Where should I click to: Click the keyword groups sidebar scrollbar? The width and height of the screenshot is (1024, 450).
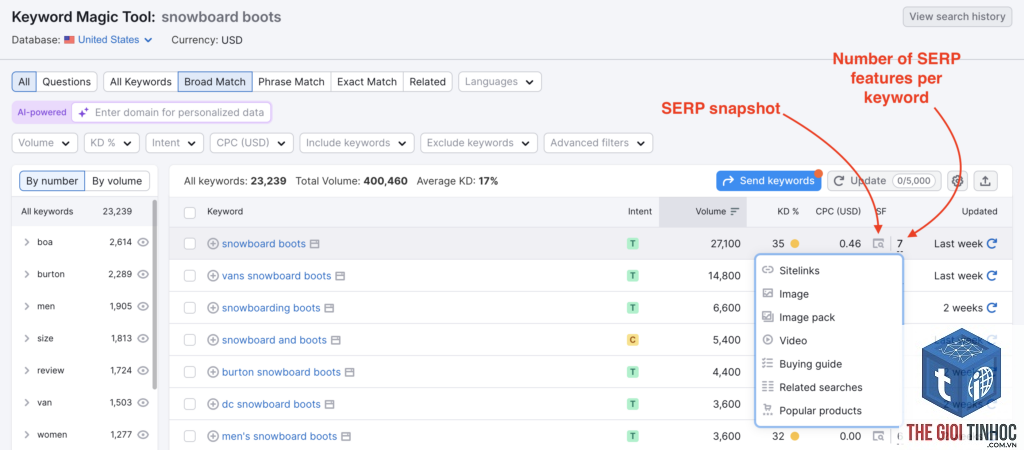pyautogui.click(x=155, y=294)
